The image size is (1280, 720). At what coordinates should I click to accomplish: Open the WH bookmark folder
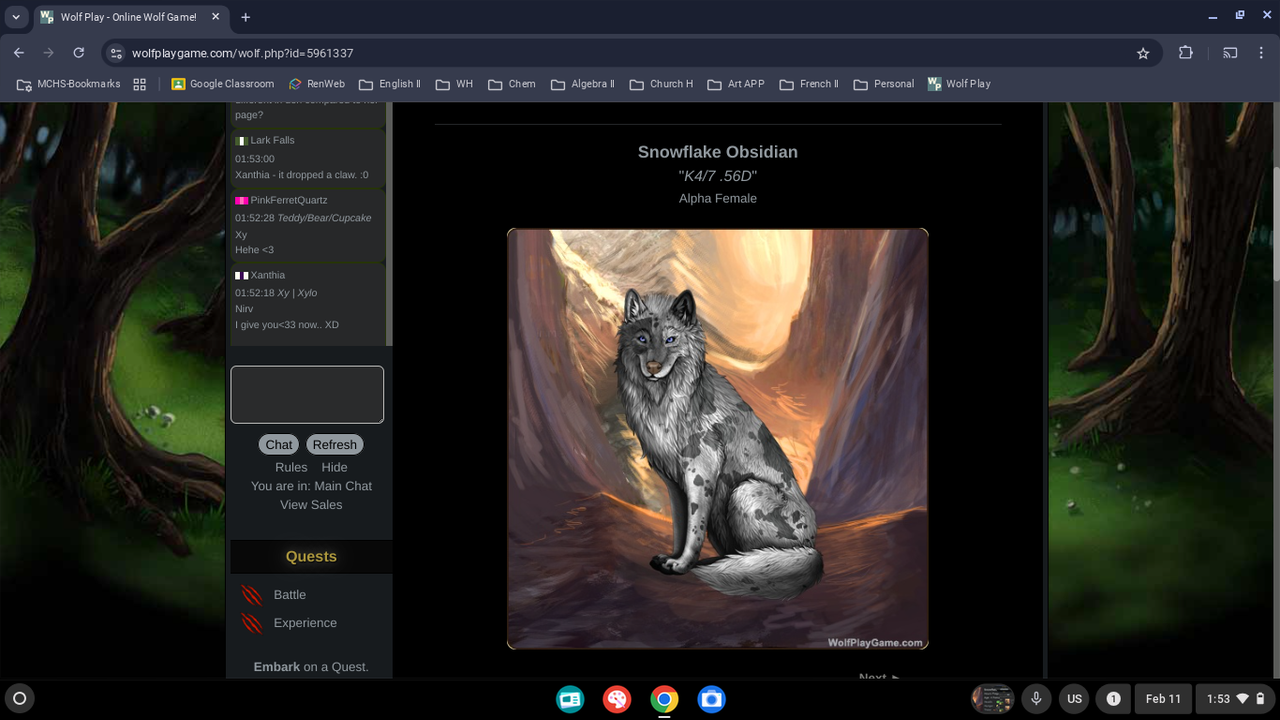pos(454,84)
